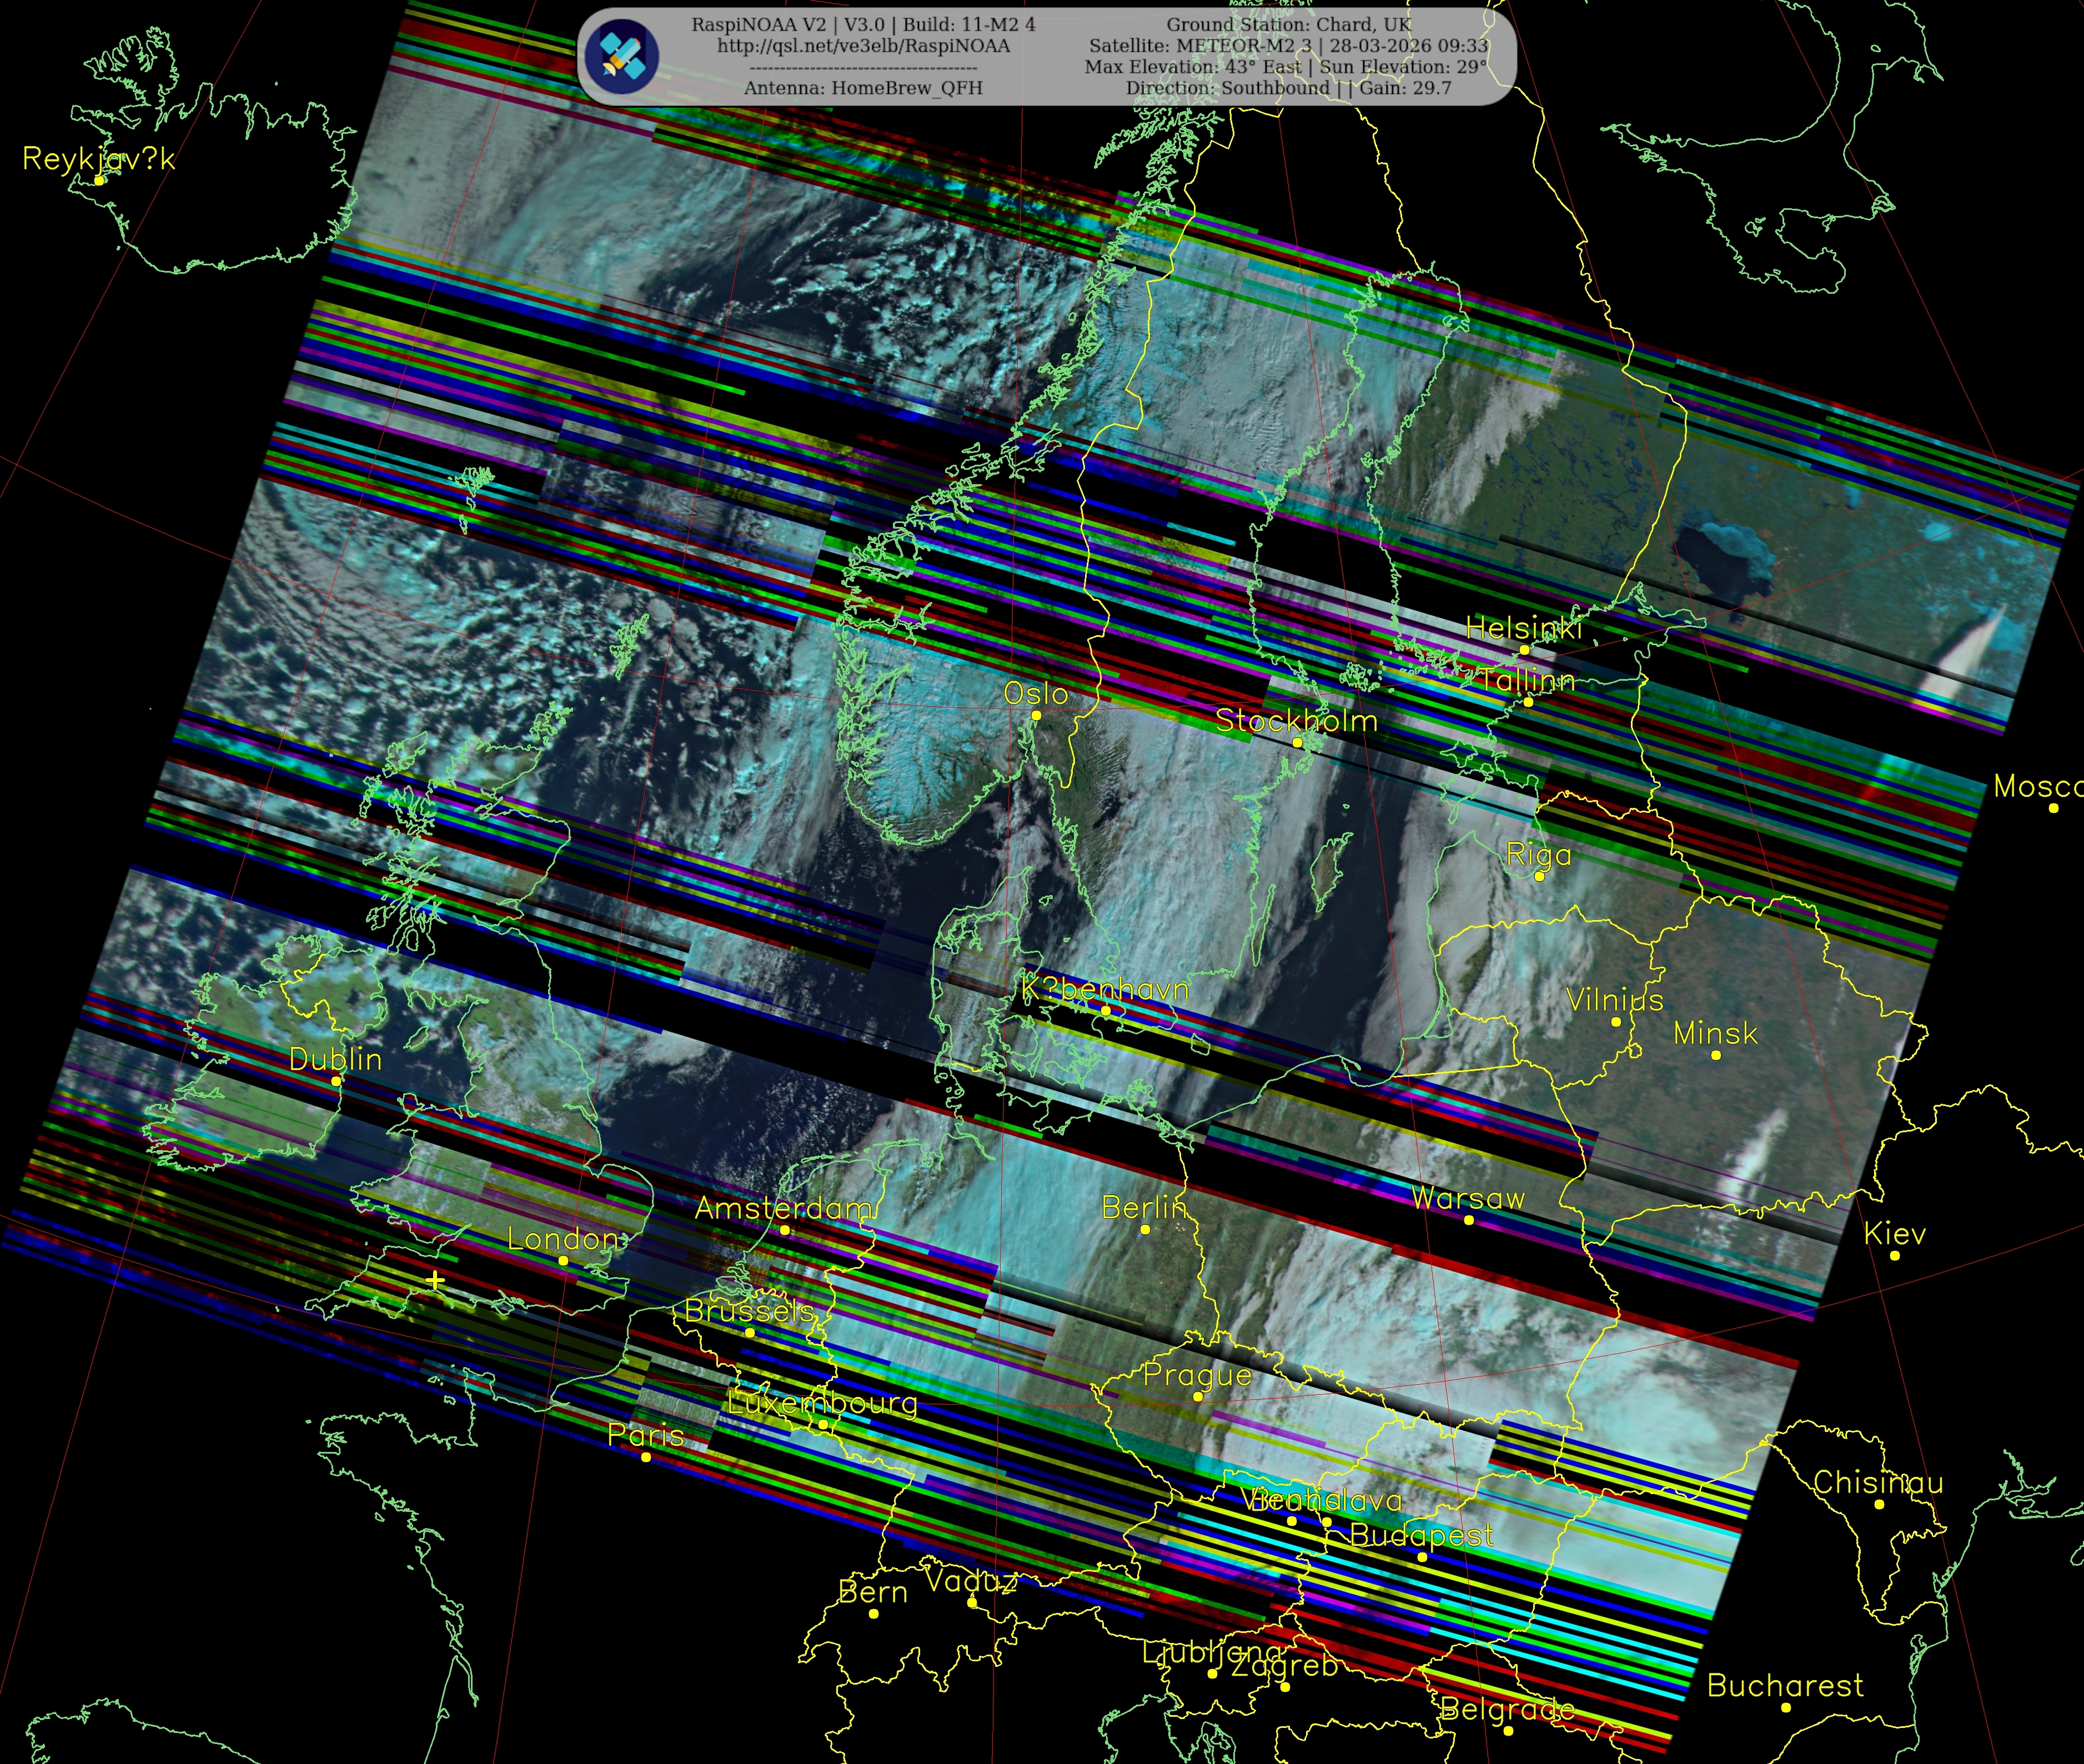This screenshot has width=2084, height=1764.
Task: Open the qsl.net RaspiNOAA URL
Action: 863,46
